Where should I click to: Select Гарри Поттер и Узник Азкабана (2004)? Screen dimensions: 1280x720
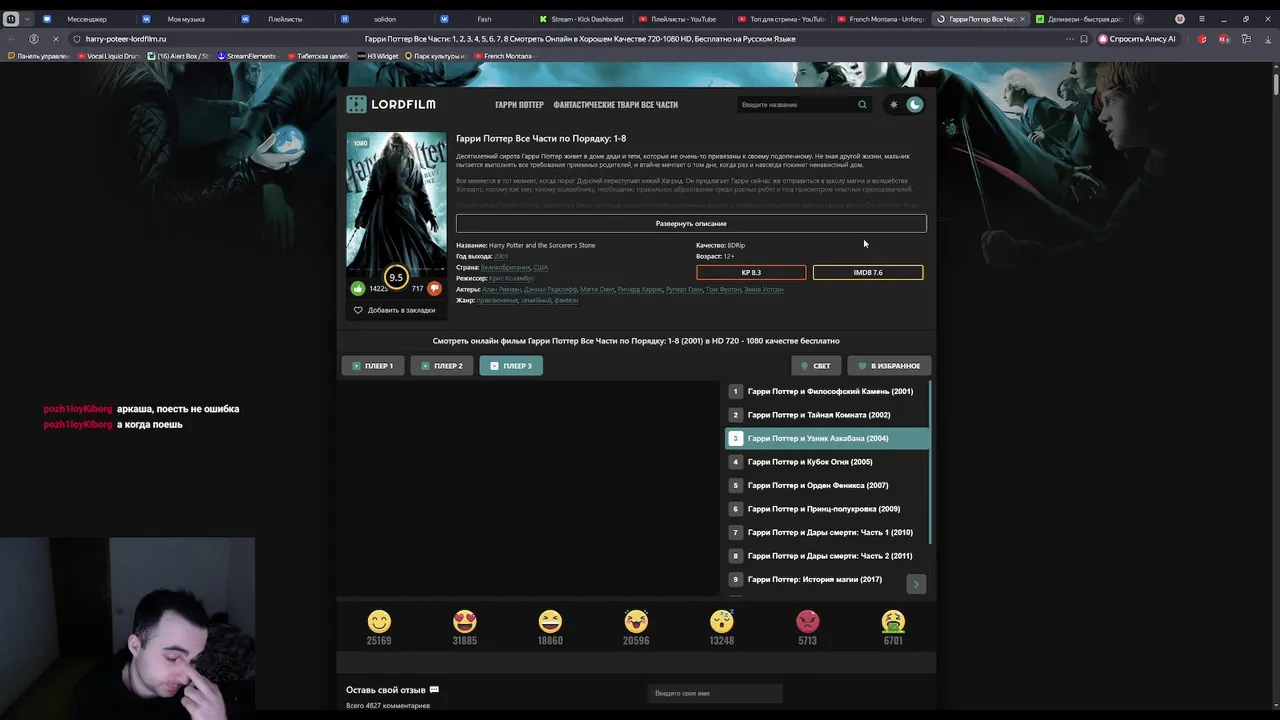(827, 438)
